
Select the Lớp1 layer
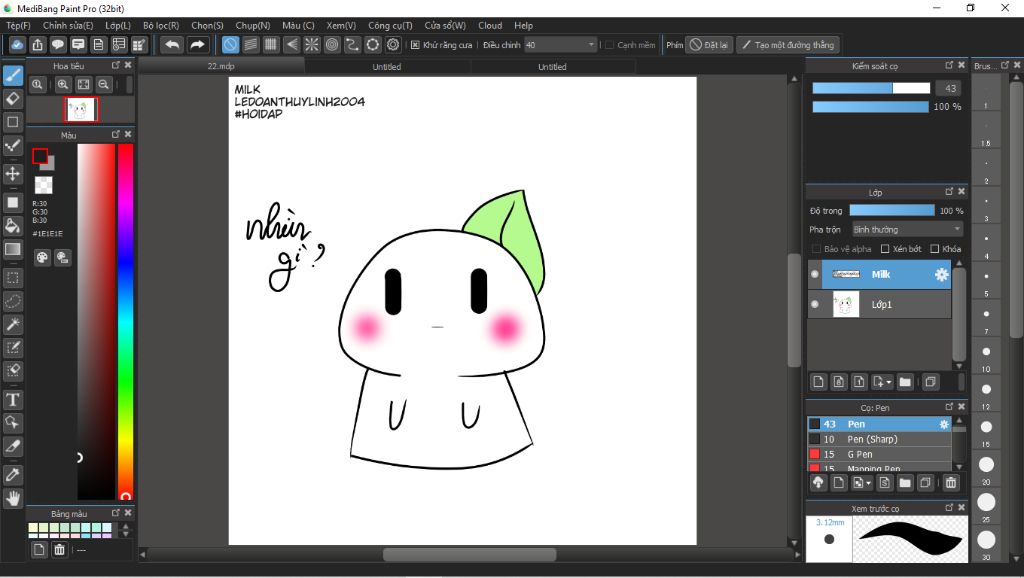[x=880, y=304]
